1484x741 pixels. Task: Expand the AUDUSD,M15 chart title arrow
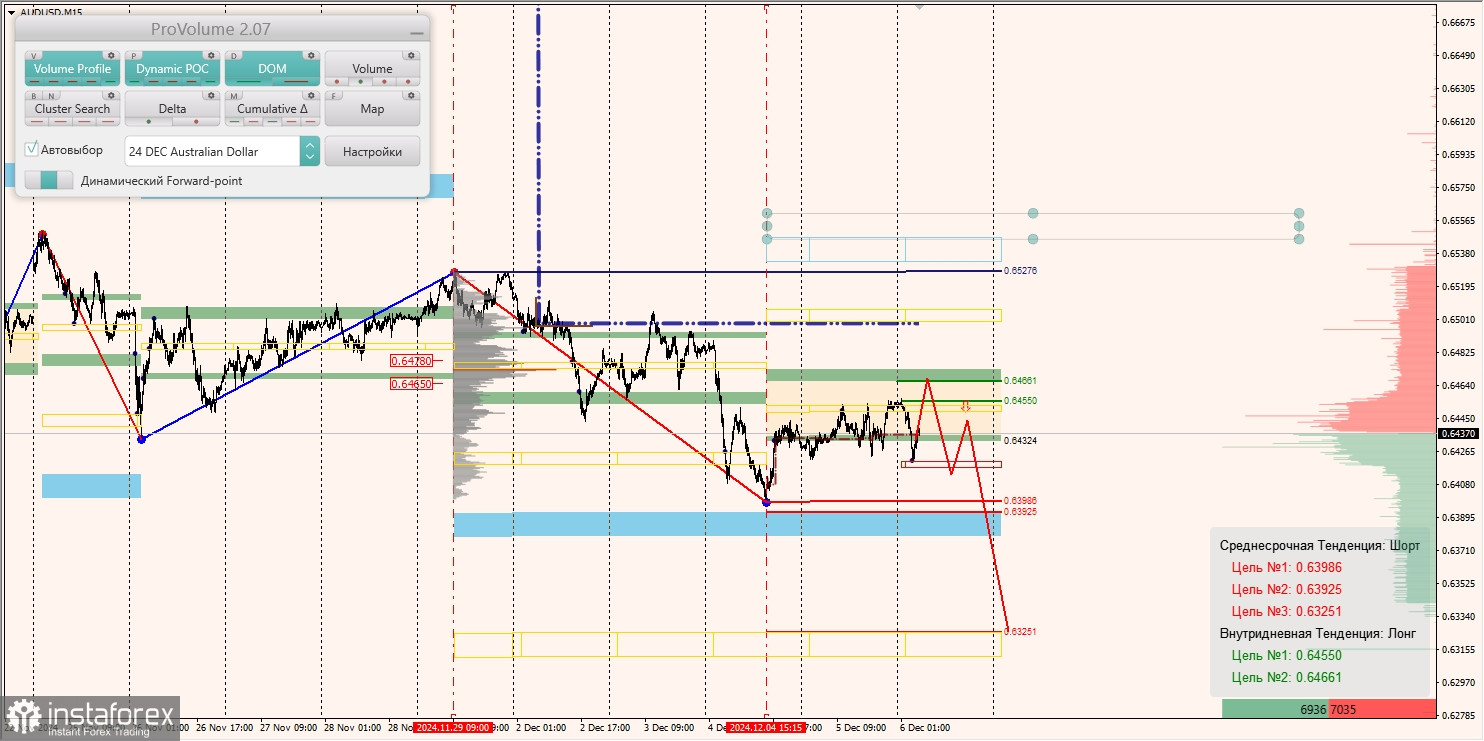[x=11, y=12]
